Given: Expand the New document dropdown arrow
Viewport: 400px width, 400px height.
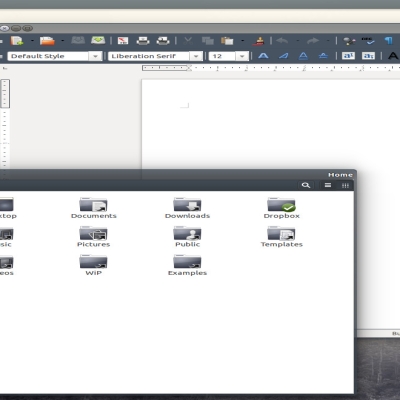Looking at the screenshot, I should 32,41.
